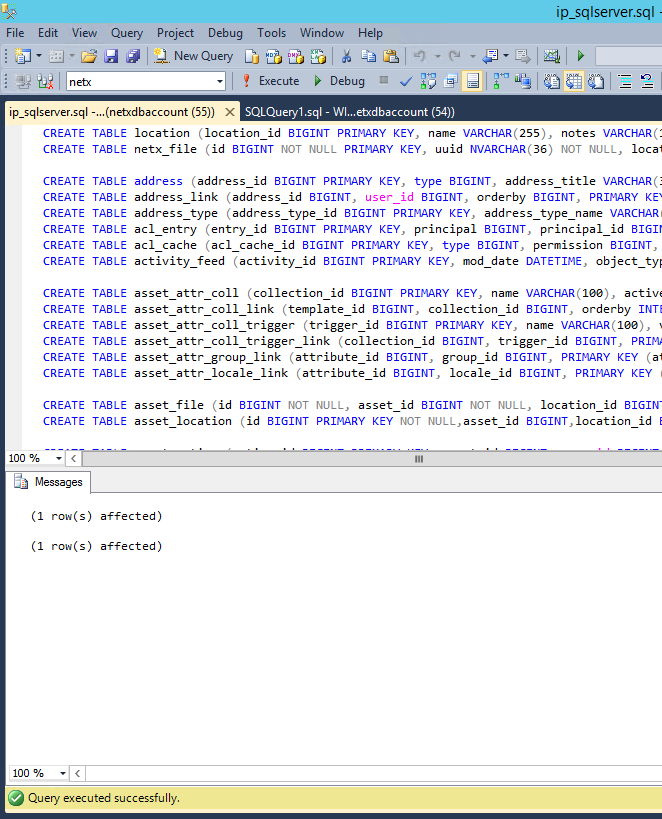Image resolution: width=662 pixels, height=819 pixels.
Task: Execute the current query
Action: (270, 81)
